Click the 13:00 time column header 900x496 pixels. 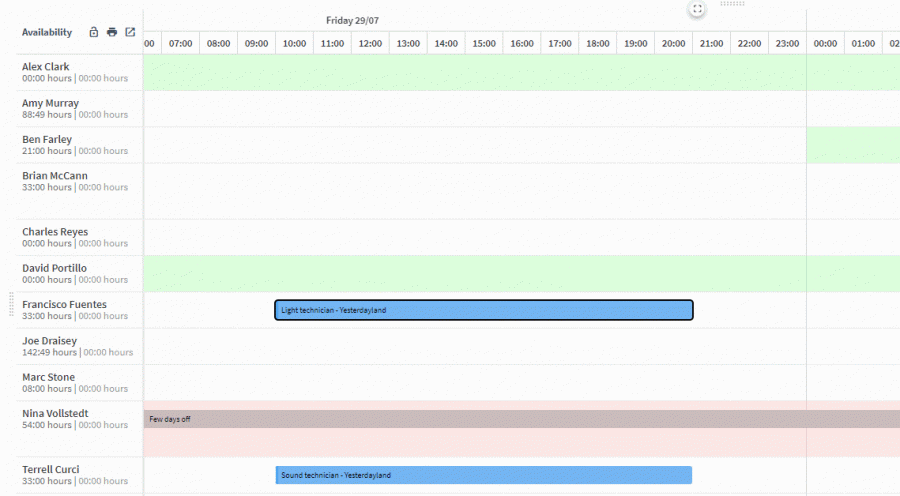408,44
